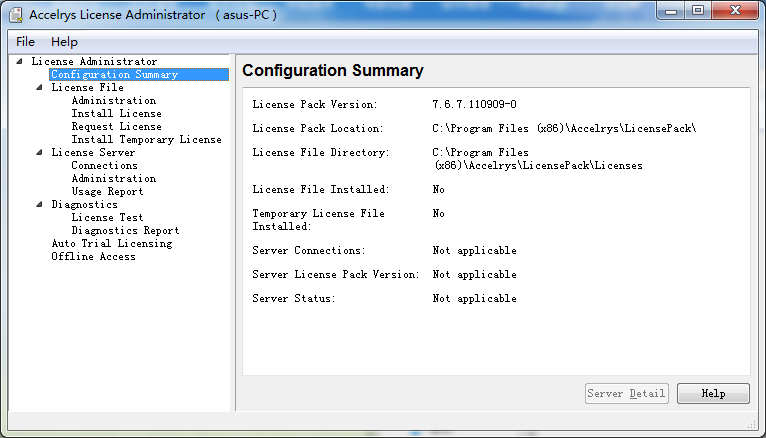This screenshot has height=438, width=766.
Task: Select Administration under License File
Action: (113, 101)
